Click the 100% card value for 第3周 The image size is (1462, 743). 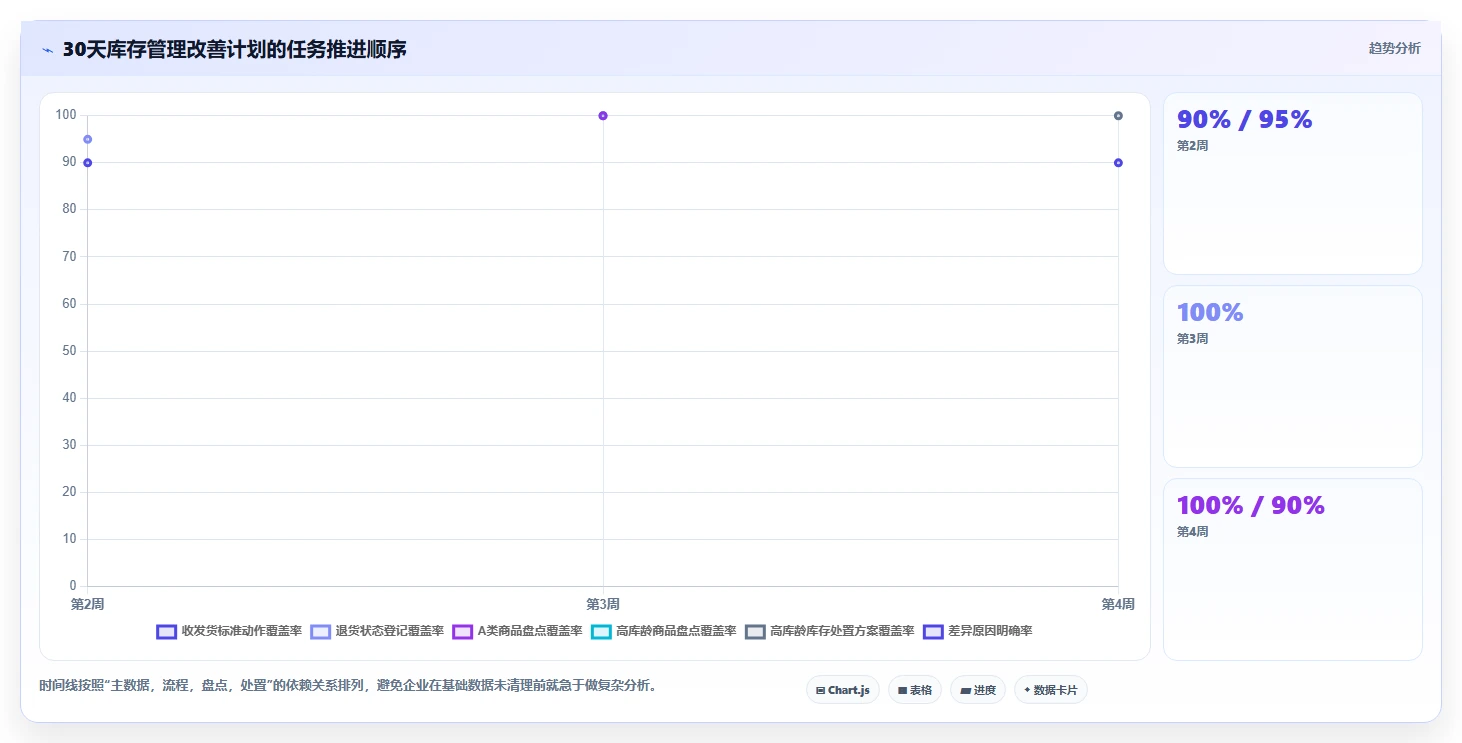tap(1210, 312)
